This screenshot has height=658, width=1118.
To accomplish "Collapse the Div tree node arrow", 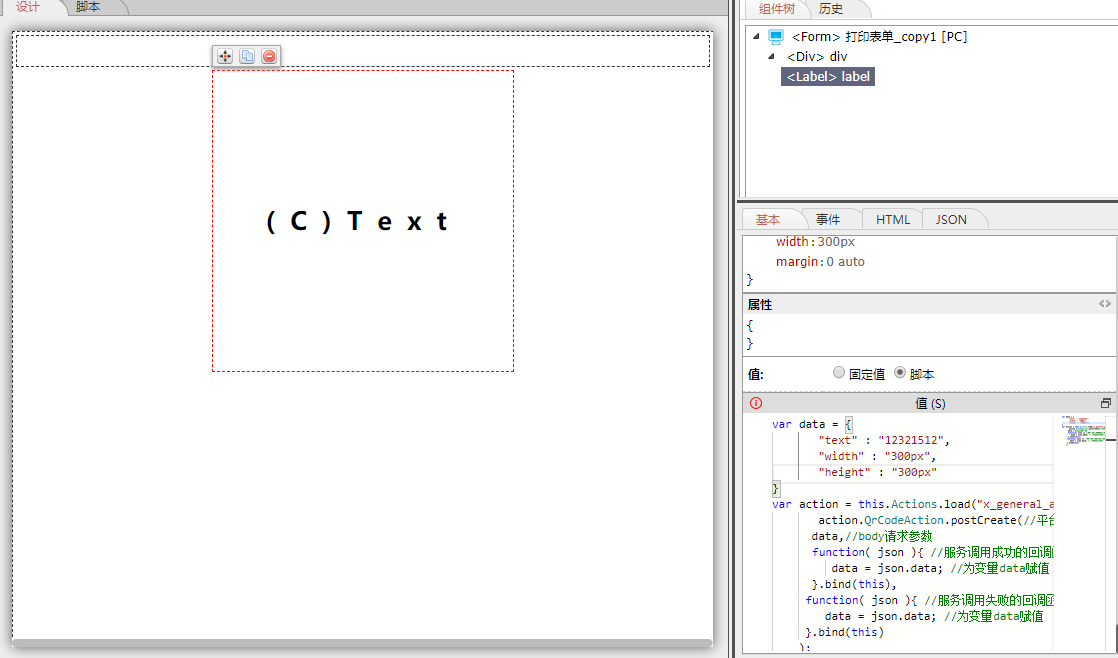I will (771, 57).
